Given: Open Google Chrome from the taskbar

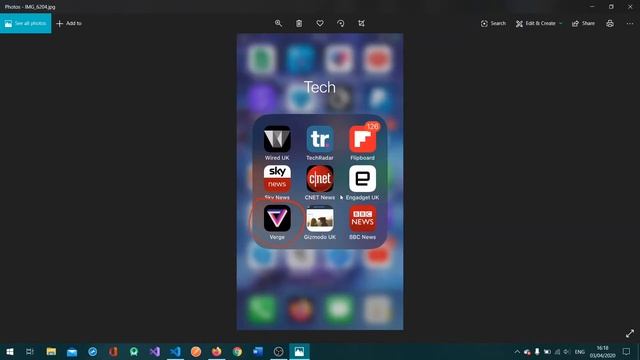Looking at the screenshot, I should (237, 351).
